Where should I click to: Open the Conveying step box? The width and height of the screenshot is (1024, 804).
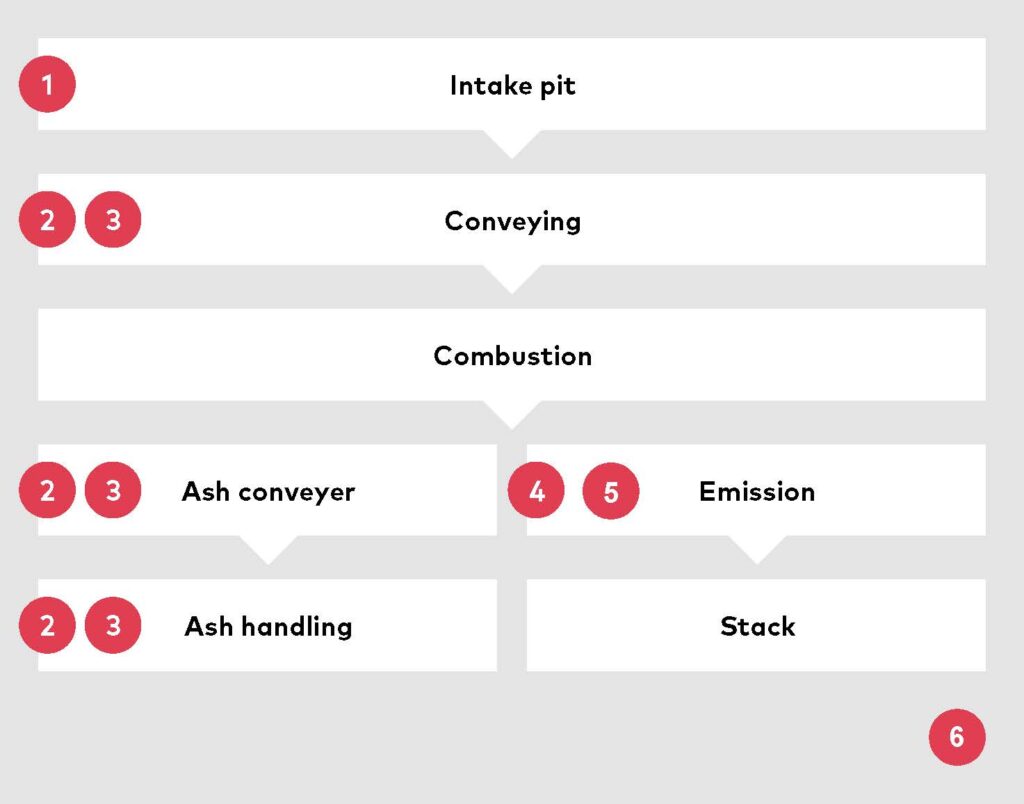coord(512,219)
